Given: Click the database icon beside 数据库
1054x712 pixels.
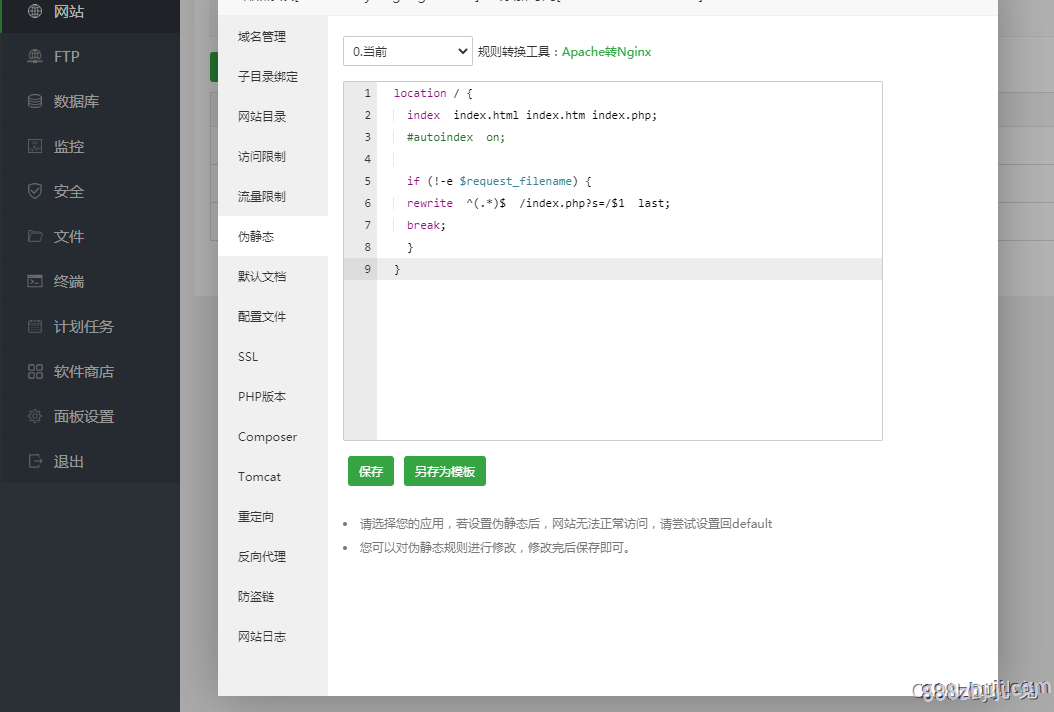Looking at the screenshot, I should tap(35, 102).
